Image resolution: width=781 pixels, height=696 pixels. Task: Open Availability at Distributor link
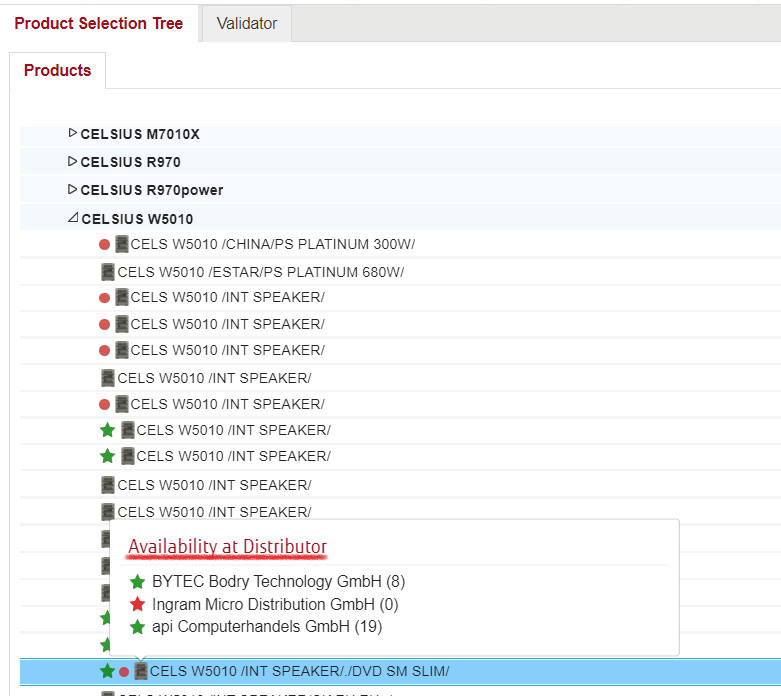point(227,547)
